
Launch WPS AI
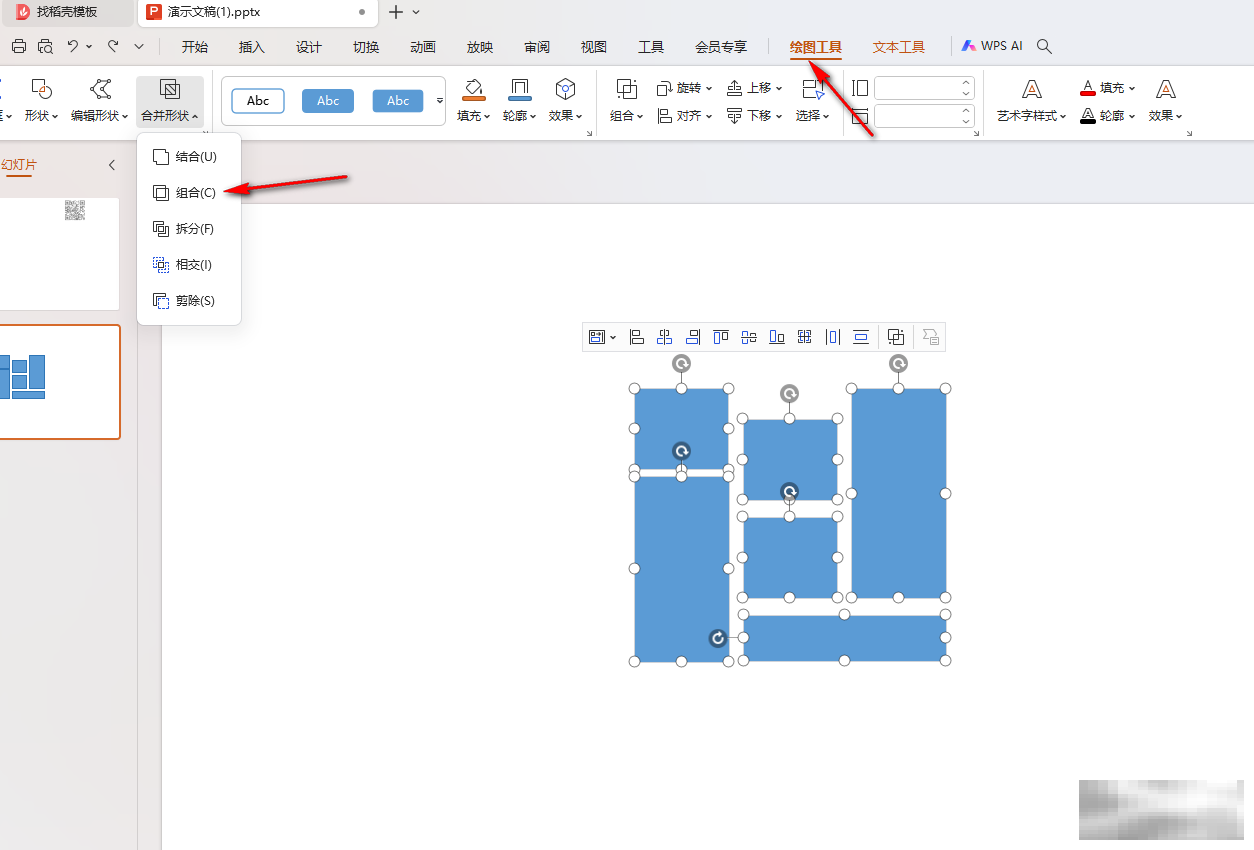point(992,46)
